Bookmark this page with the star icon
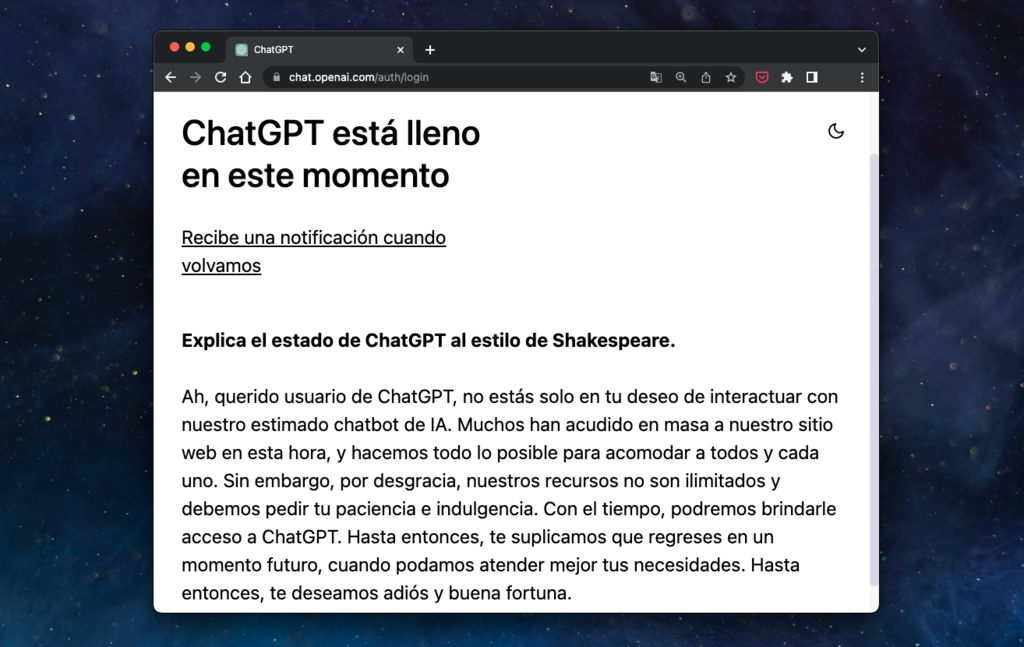Viewport: 1024px width, 647px height. coord(731,77)
